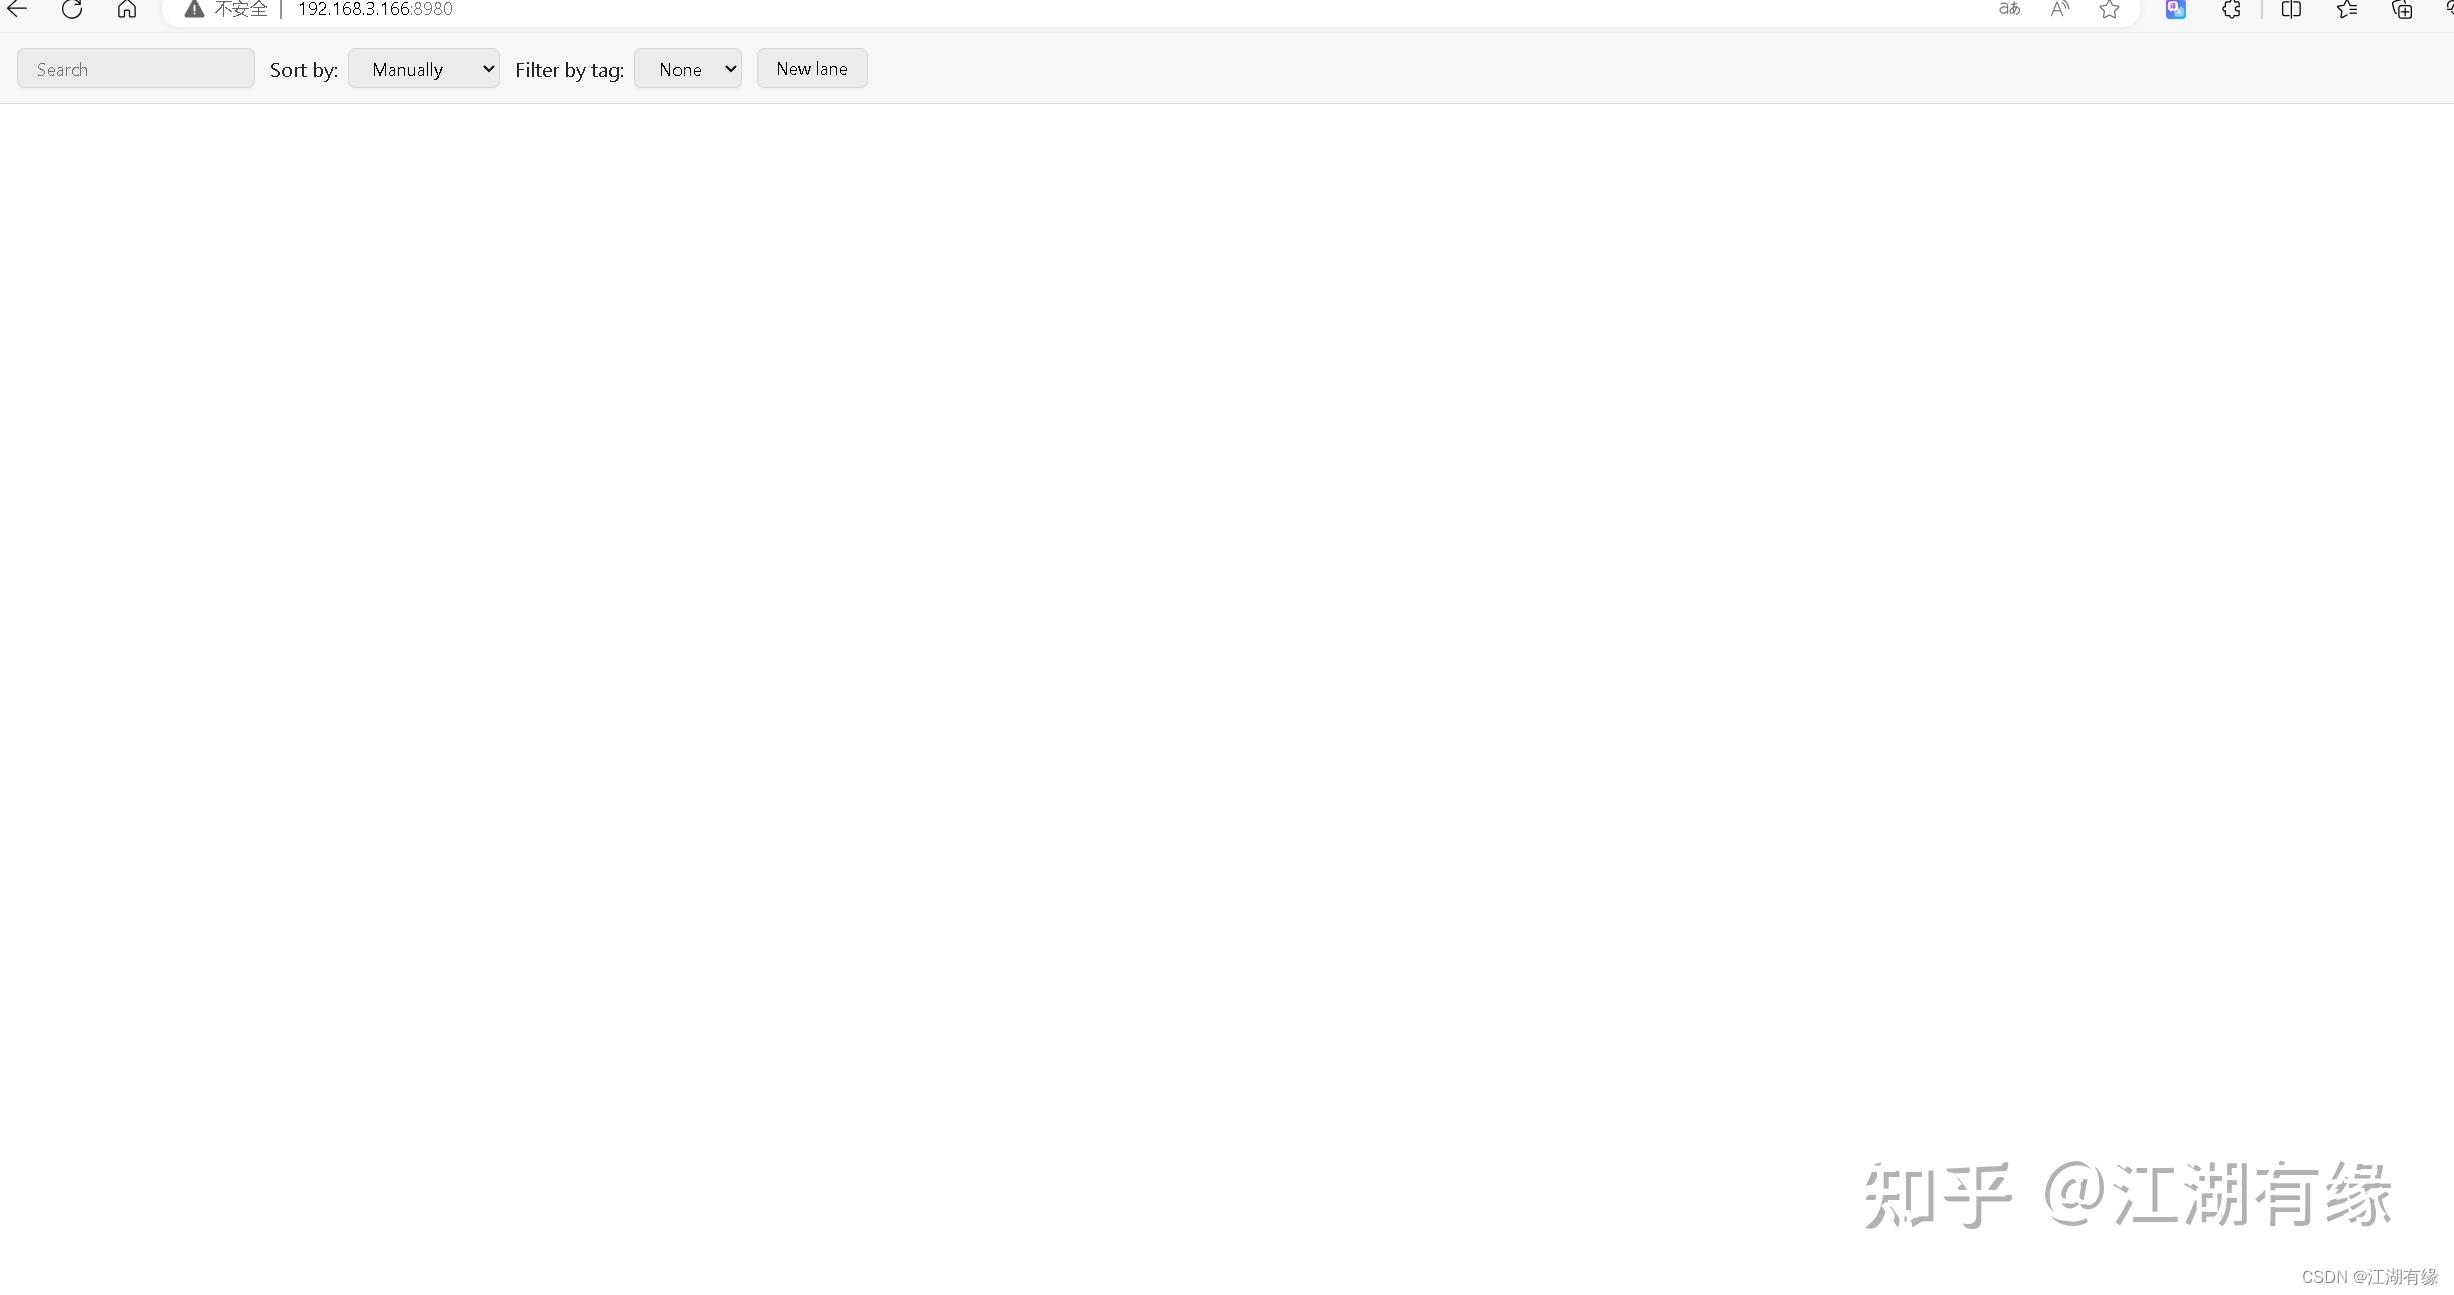2454x1295 pixels.
Task: Click the Sort by label
Action: (x=304, y=70)
